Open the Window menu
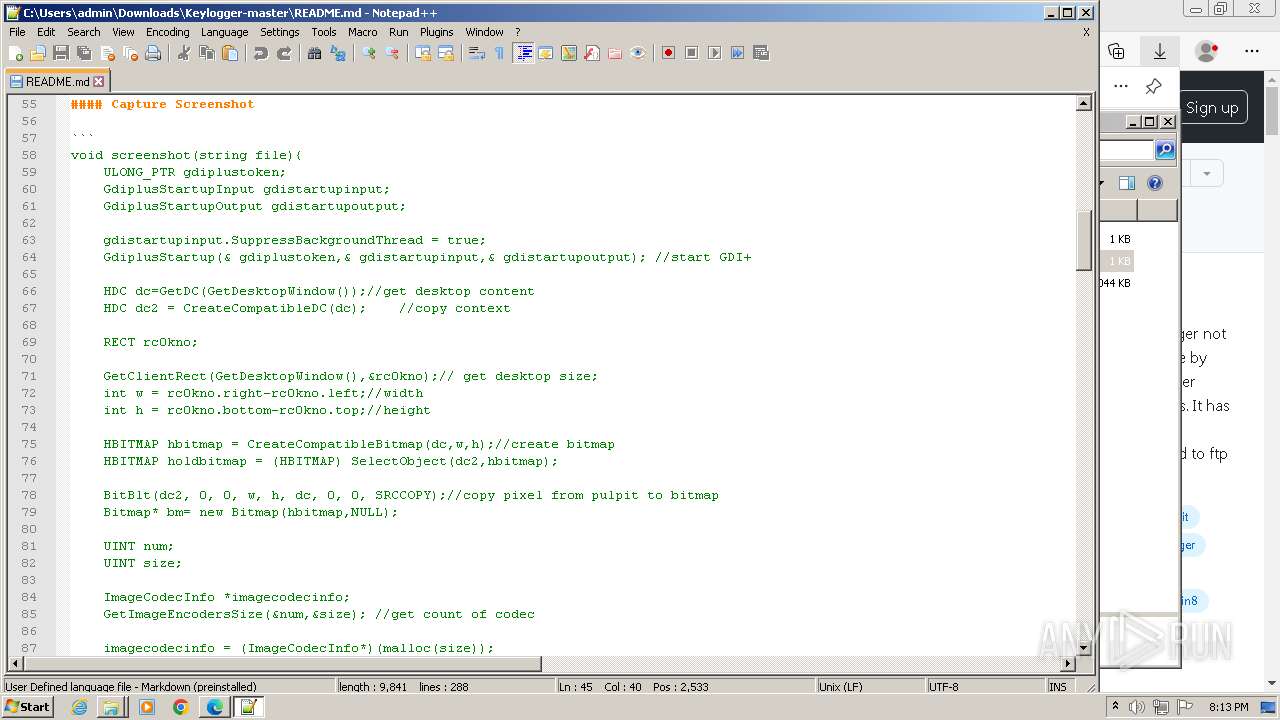This screenshot has width=1280, height=720. (484, 32)
